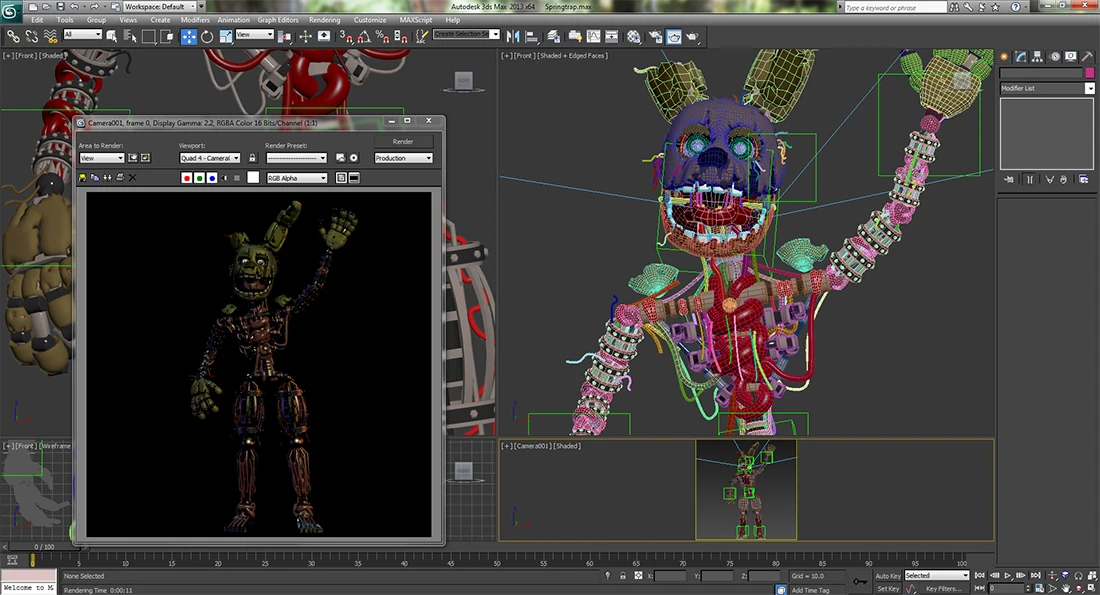This screenshot has height=595, width=1100.
Task: Click the Mirror tool icon
Action: point(513,36)
